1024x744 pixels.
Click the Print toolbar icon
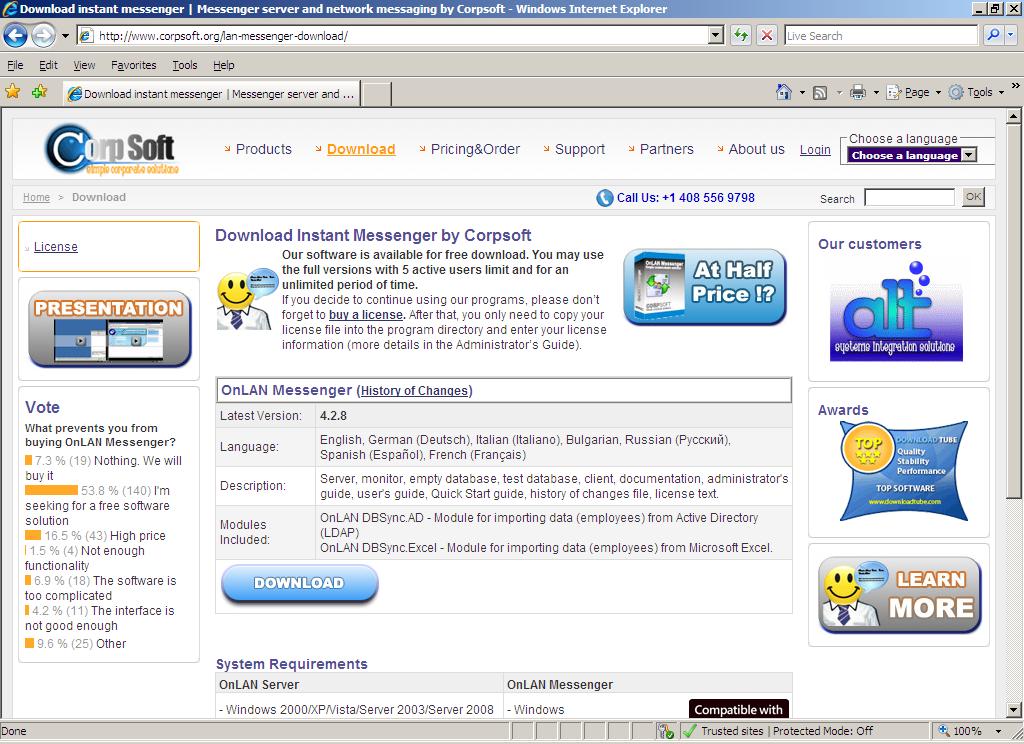857,92
